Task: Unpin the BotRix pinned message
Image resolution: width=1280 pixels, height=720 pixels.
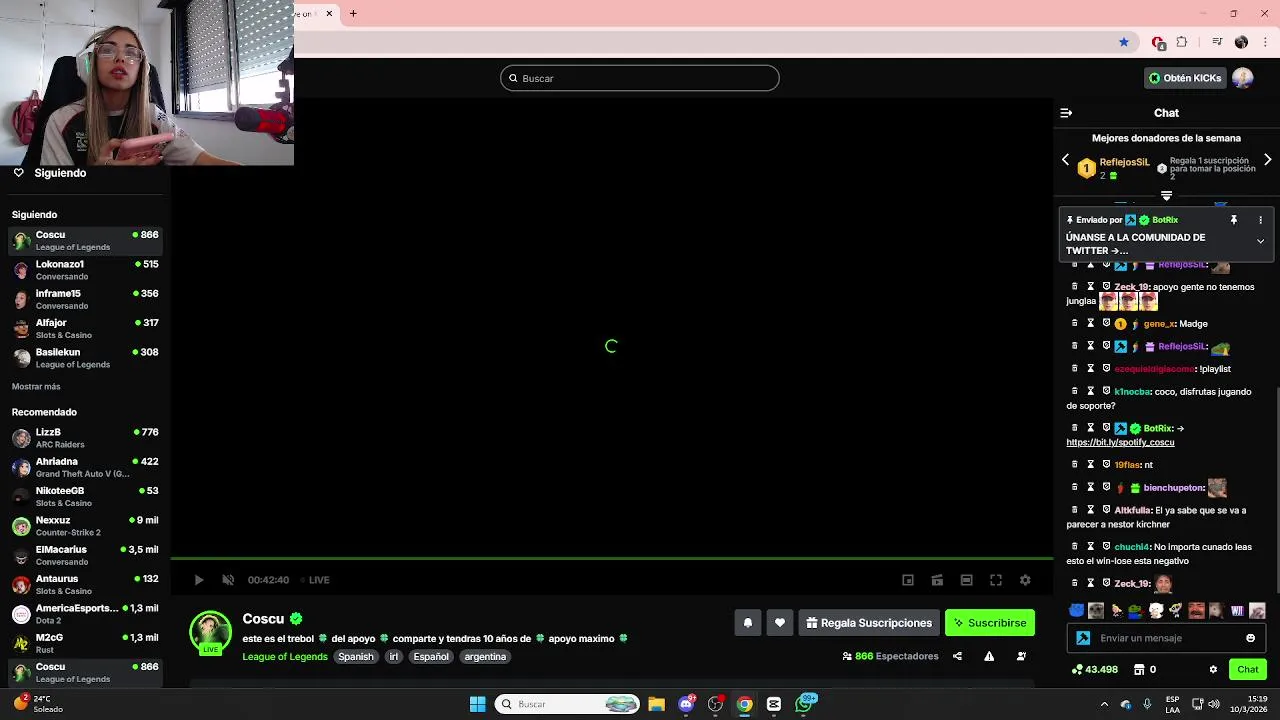Action: [1234, 220]
